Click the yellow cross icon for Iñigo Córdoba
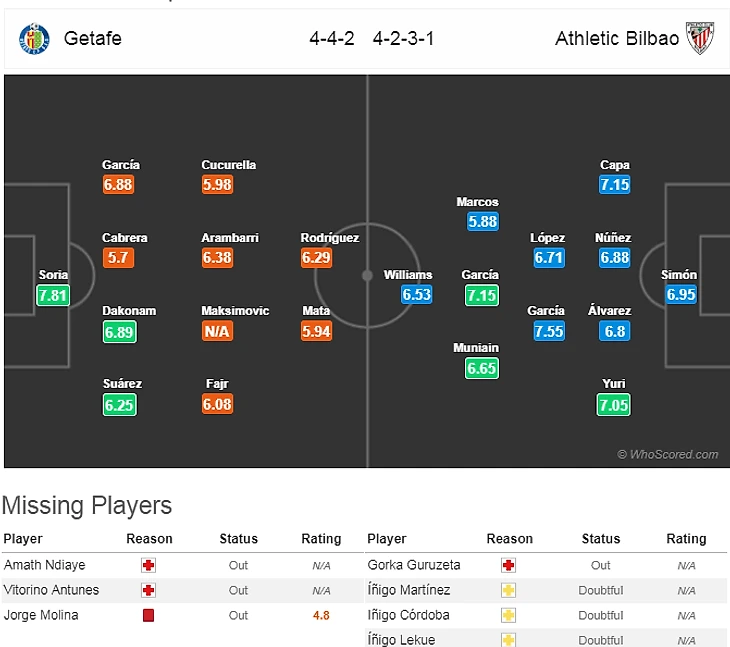This screenshot has height=647, width=730. click(509, 615)
